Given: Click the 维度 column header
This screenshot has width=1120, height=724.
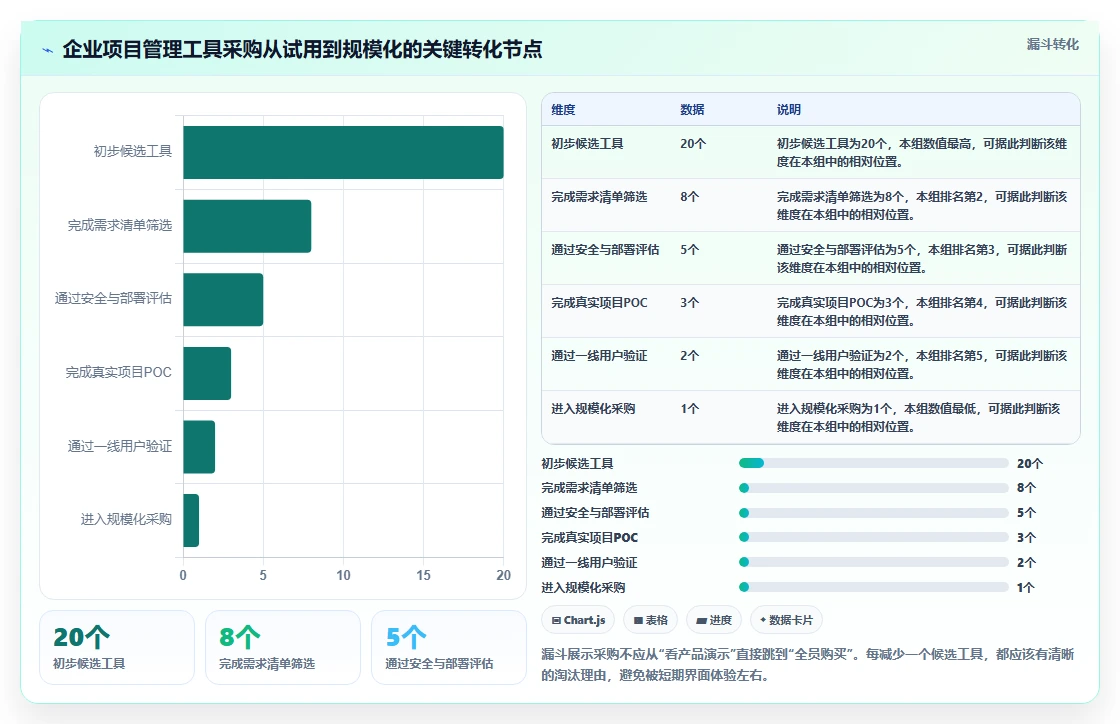Looking at the screenshot, I should (x=563, y=109).
